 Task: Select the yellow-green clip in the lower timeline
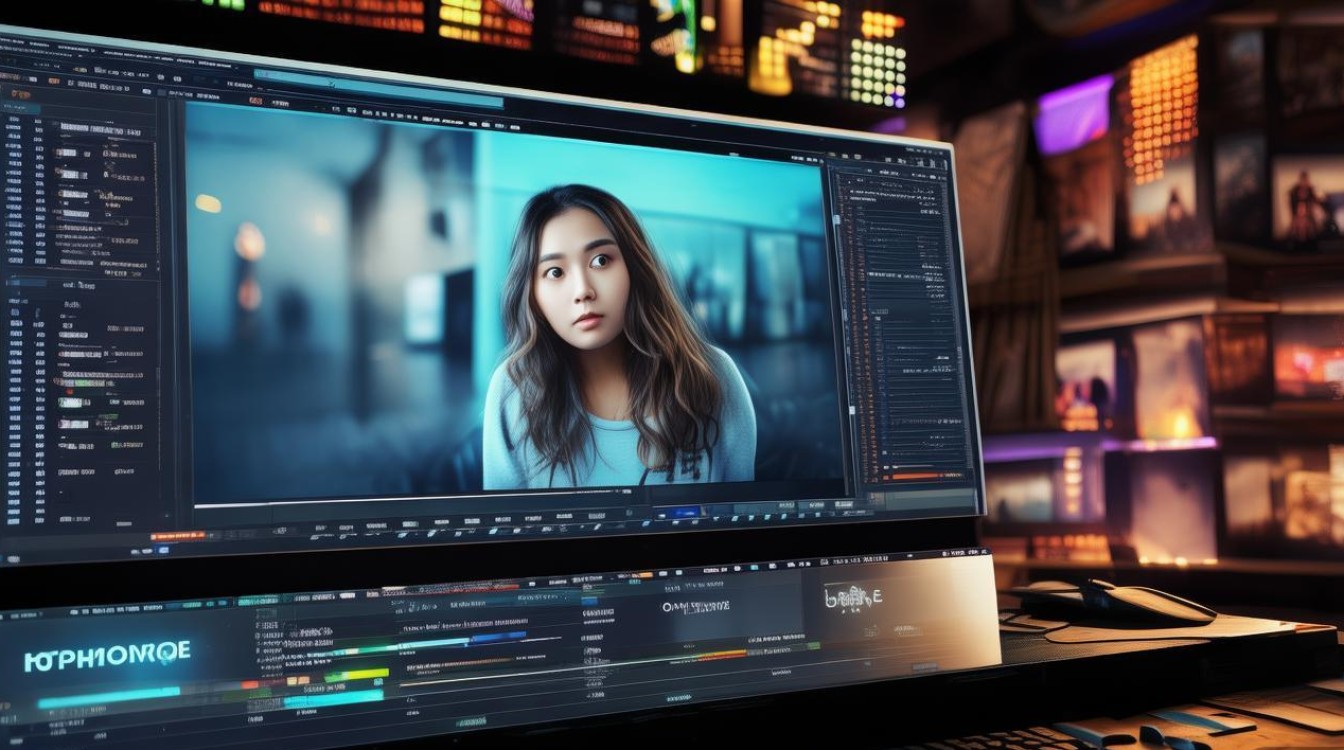tap(356, 676)
